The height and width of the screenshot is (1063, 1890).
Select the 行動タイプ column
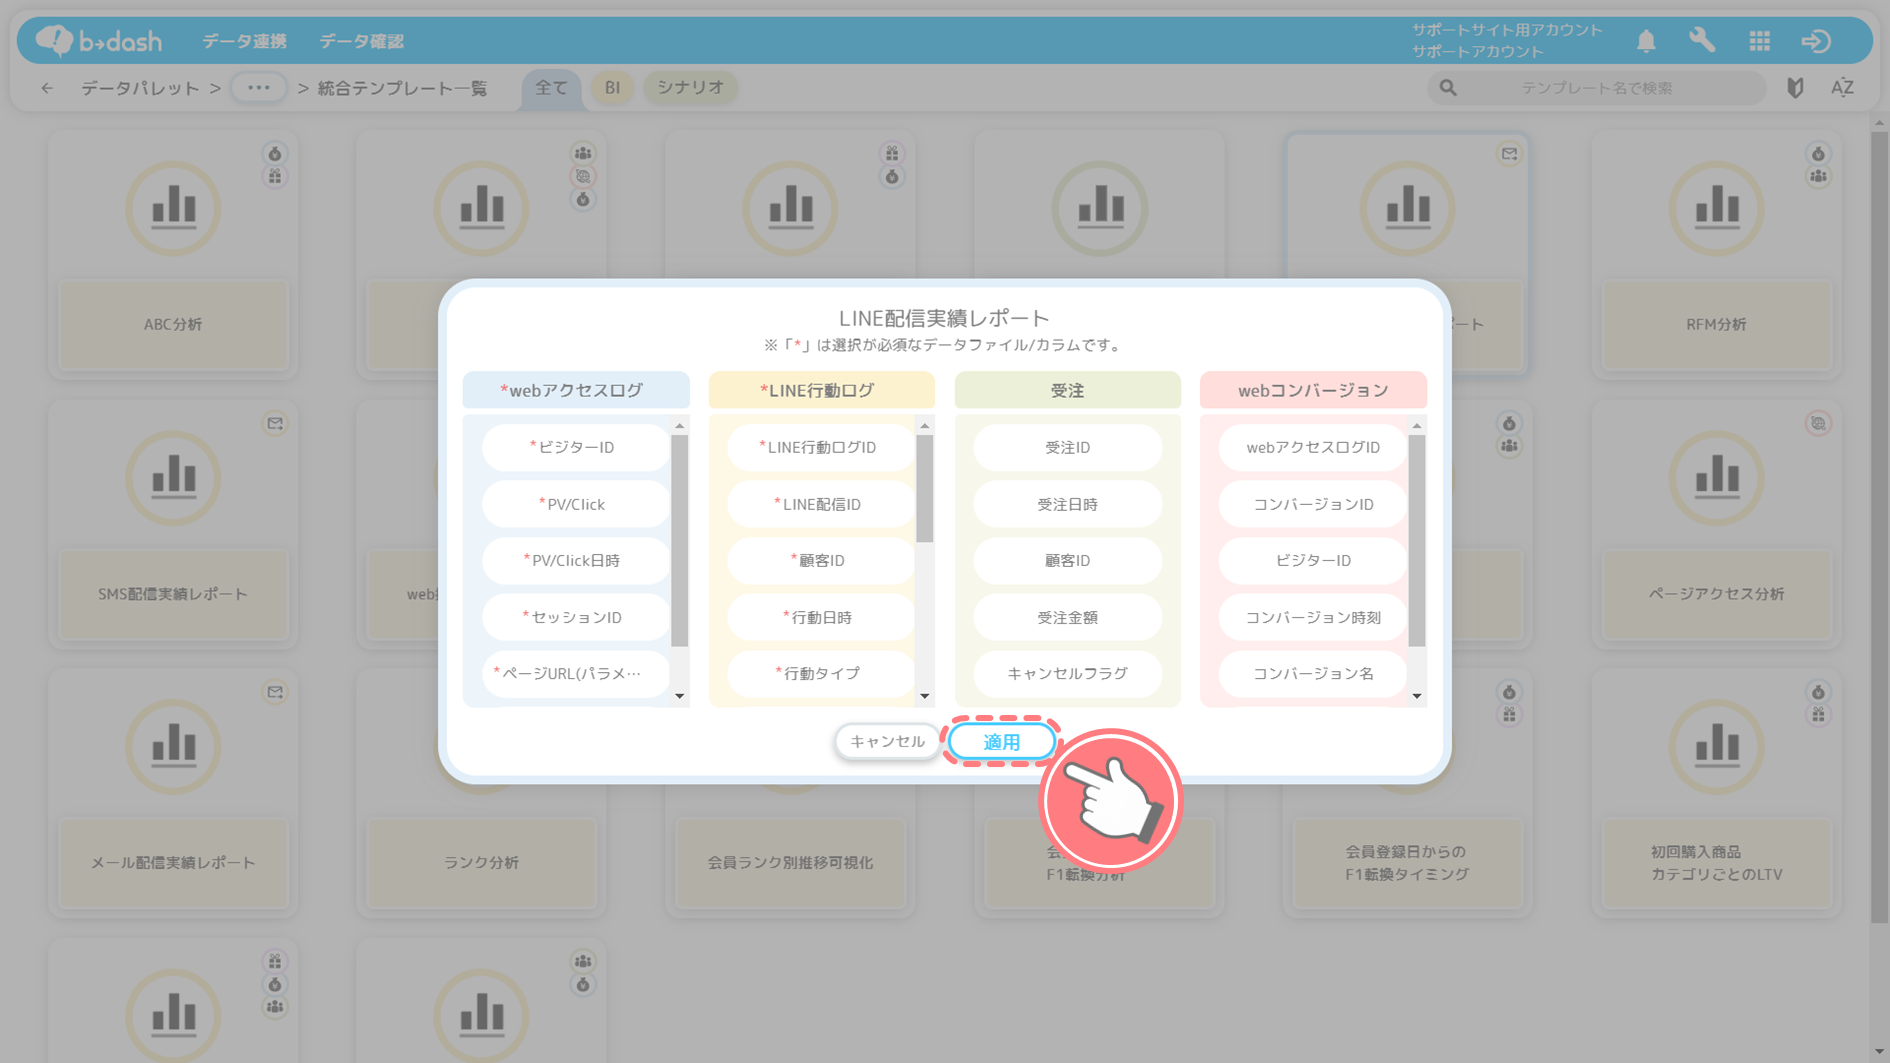tap(820, 673)
